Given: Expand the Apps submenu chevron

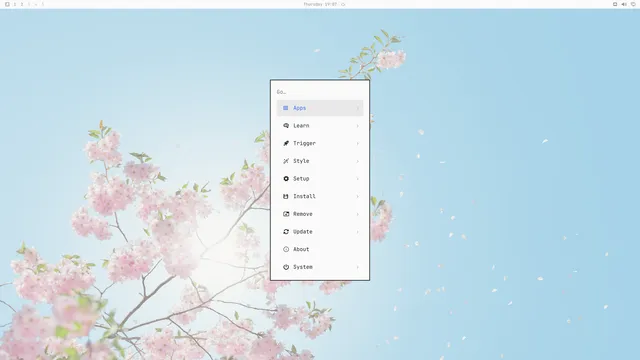Looking at the screenshot, I should 358,108.
